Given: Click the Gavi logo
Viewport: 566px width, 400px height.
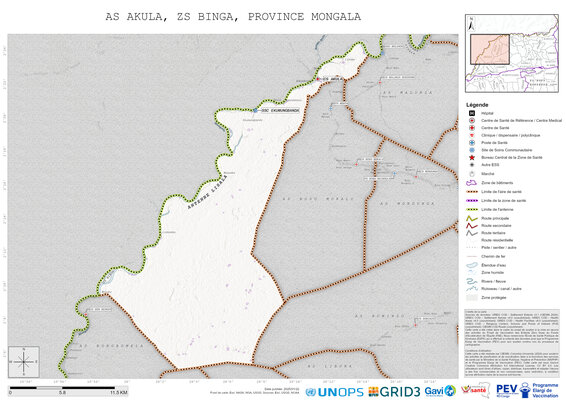Looking at the screenshot, I should pyautogui.click(x=440, y=391).
